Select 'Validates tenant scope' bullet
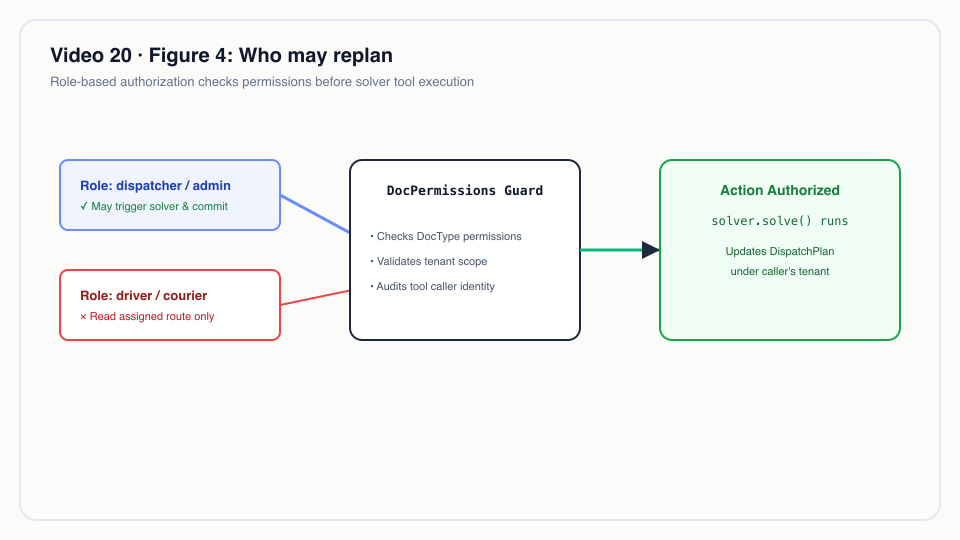The image size is (960, 540). click(429, 261)
